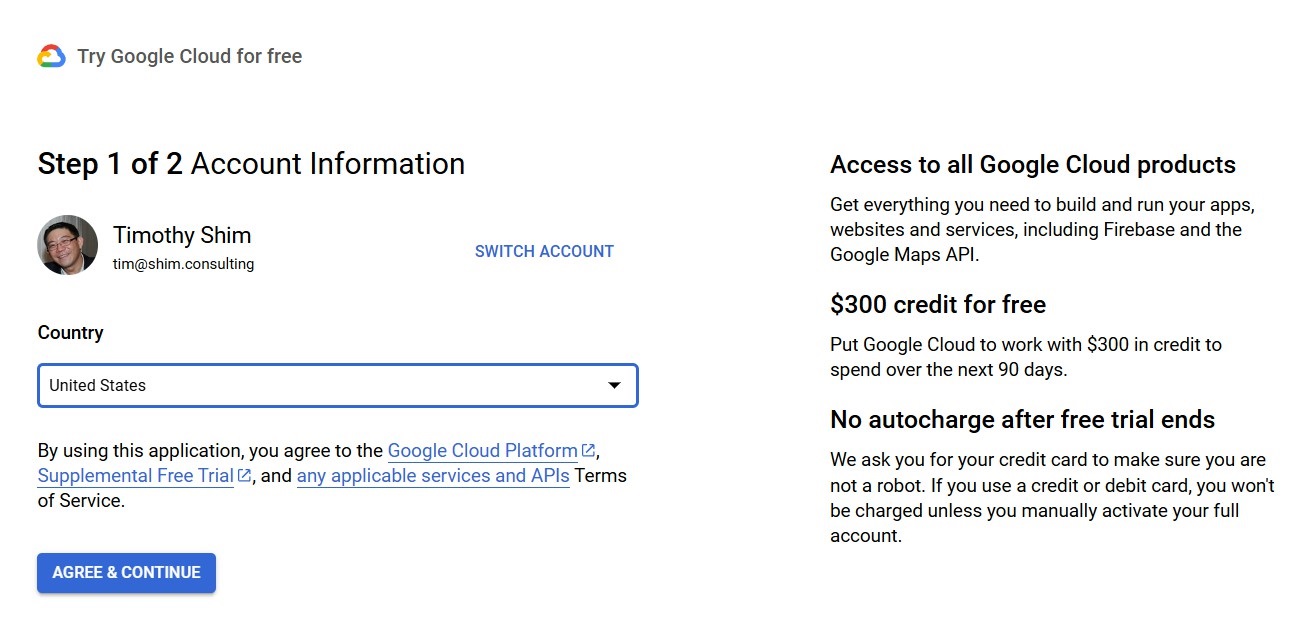Click the Google Cloud logo icon
1300x619 pixels.
point(51,57)
